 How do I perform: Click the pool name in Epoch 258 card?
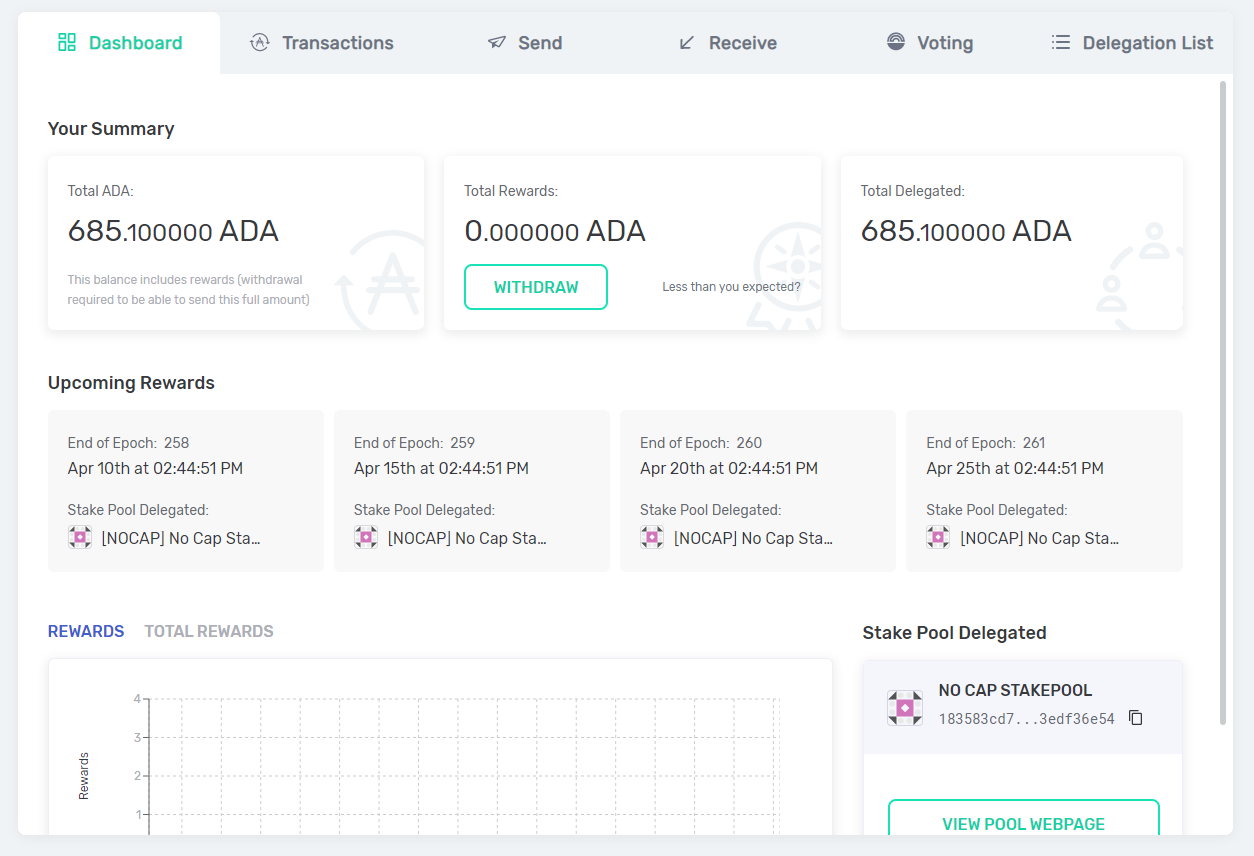181,538
